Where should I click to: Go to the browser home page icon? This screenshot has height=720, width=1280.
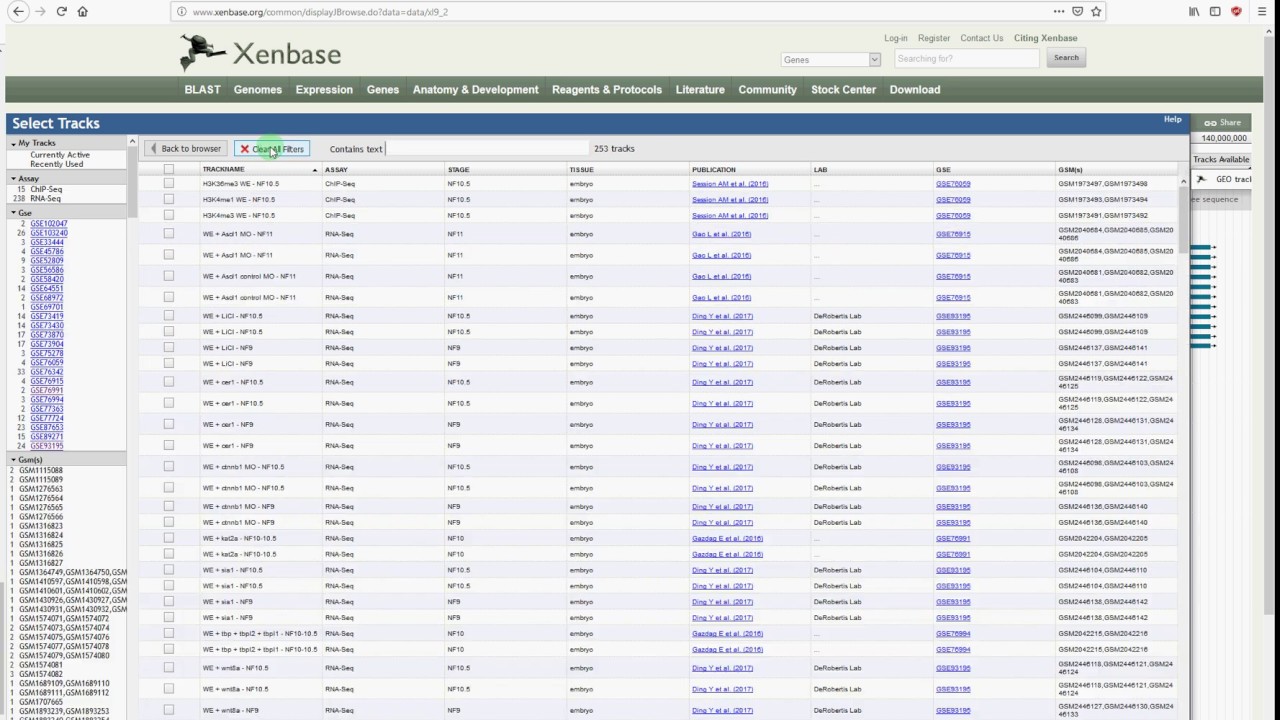click(x=83, y=11)
